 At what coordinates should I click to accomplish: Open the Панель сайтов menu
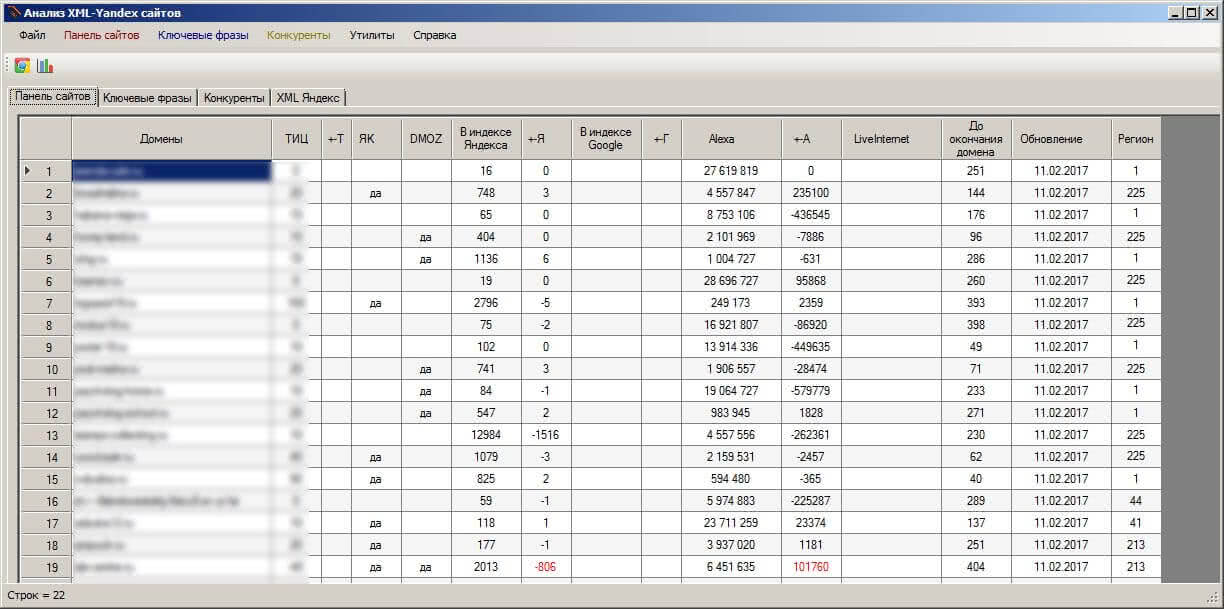click(x=101, y=35)
